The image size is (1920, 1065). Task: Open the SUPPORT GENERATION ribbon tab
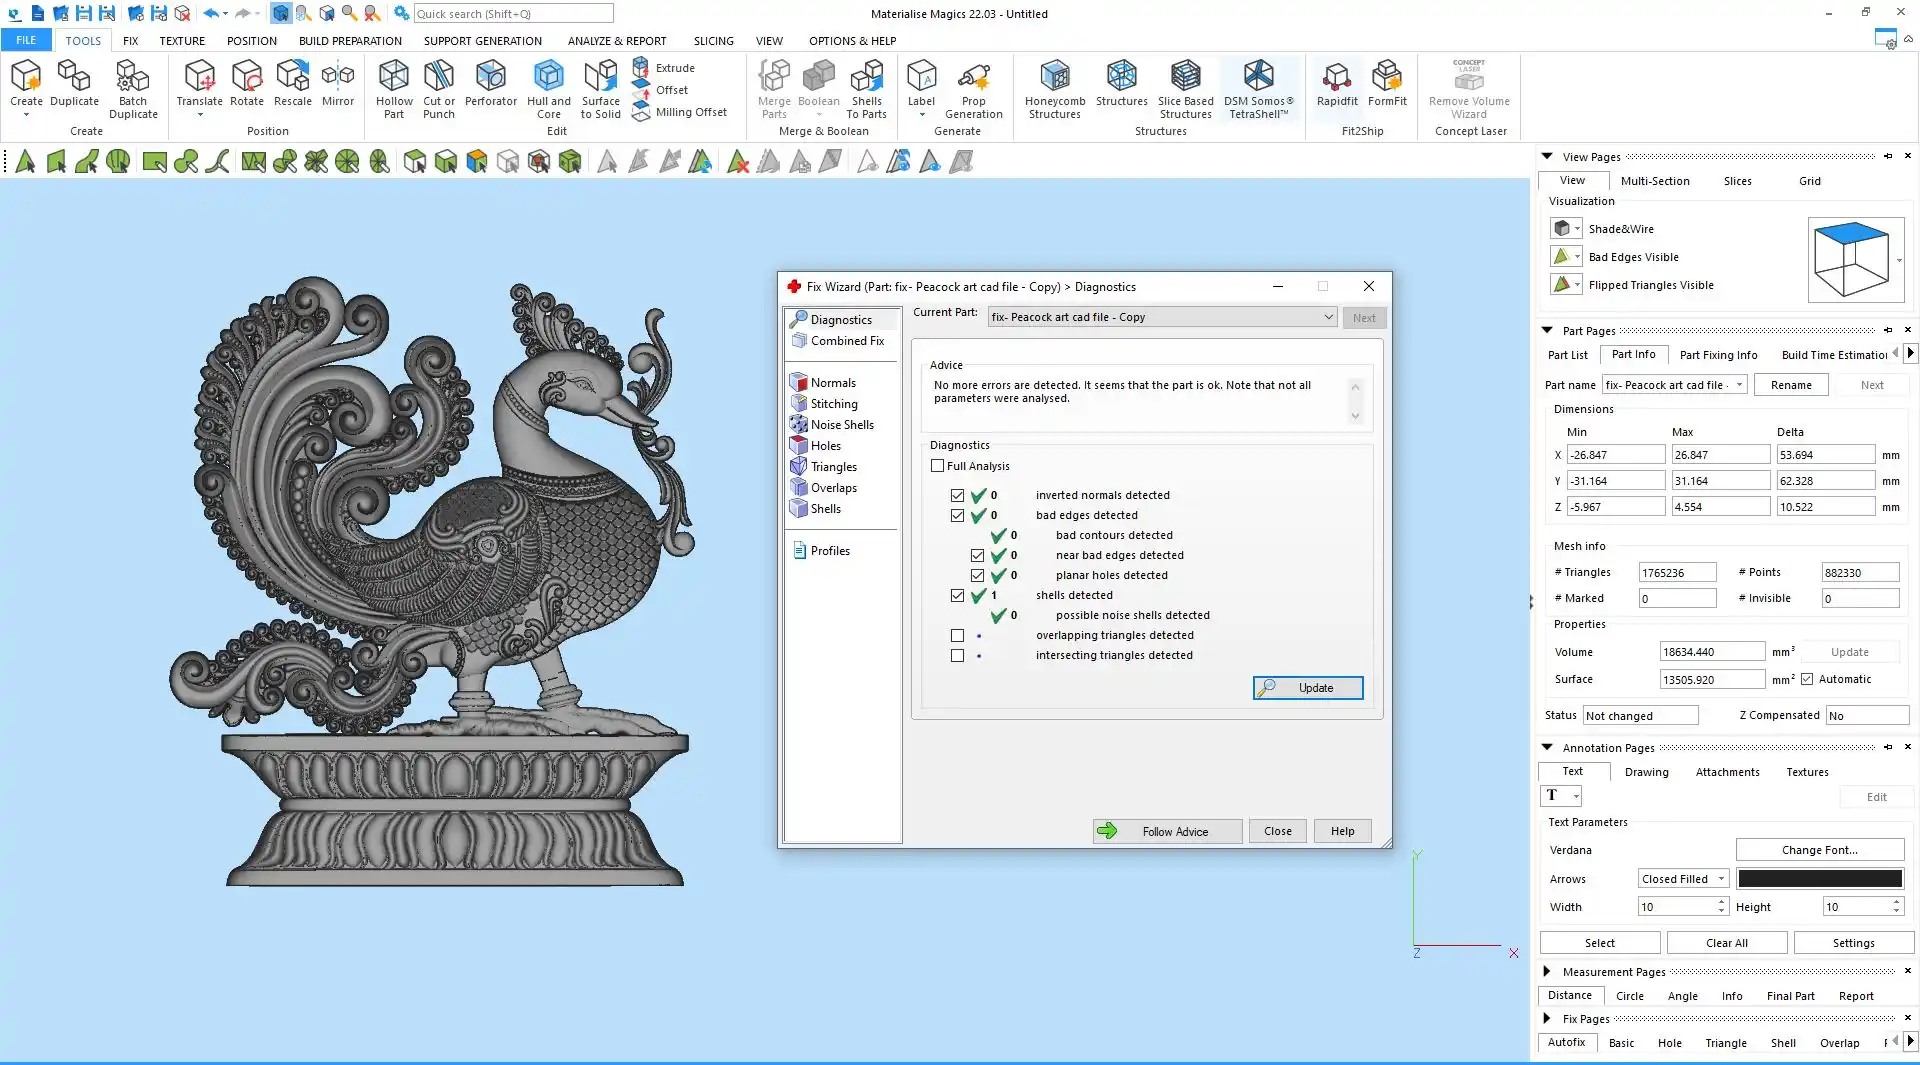(x=482, y=41)
